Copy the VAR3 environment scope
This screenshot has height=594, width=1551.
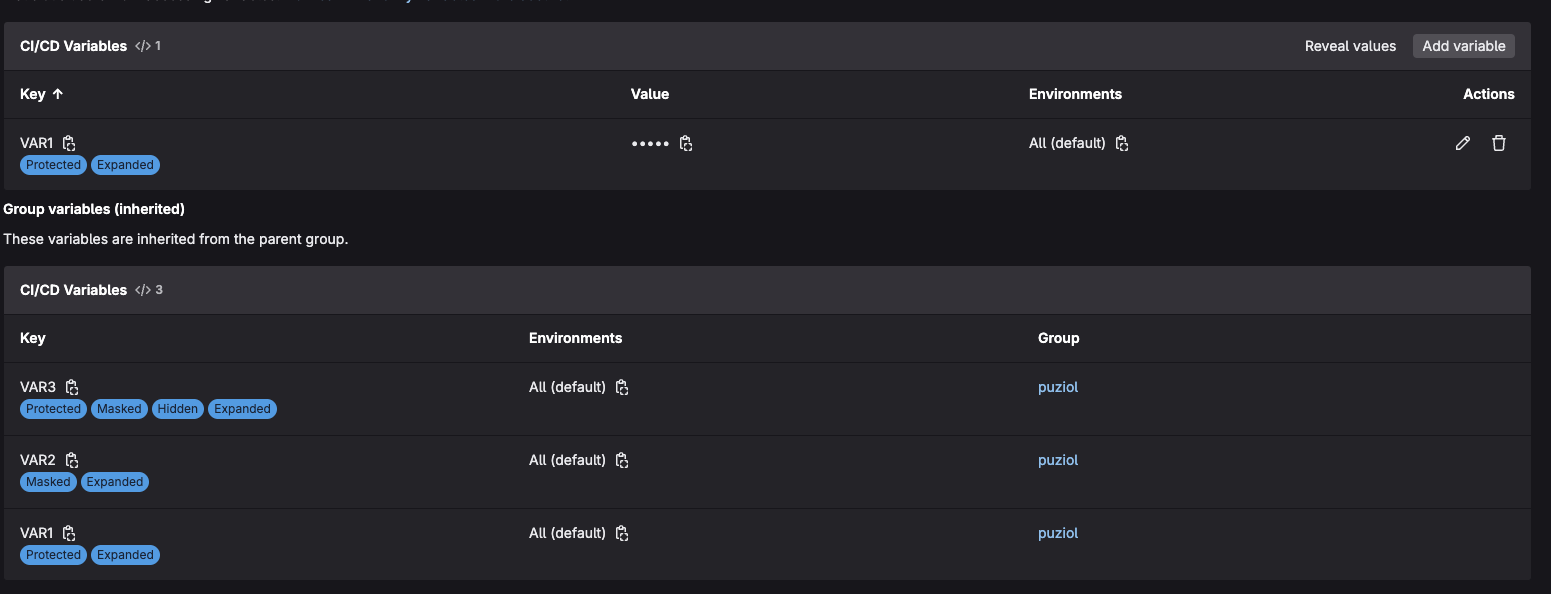pos(622,387)
